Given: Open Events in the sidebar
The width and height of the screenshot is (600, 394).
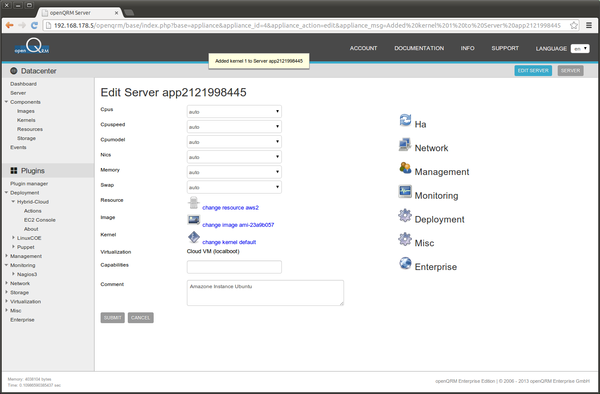Looking at the screenshot, I should 18,147.
